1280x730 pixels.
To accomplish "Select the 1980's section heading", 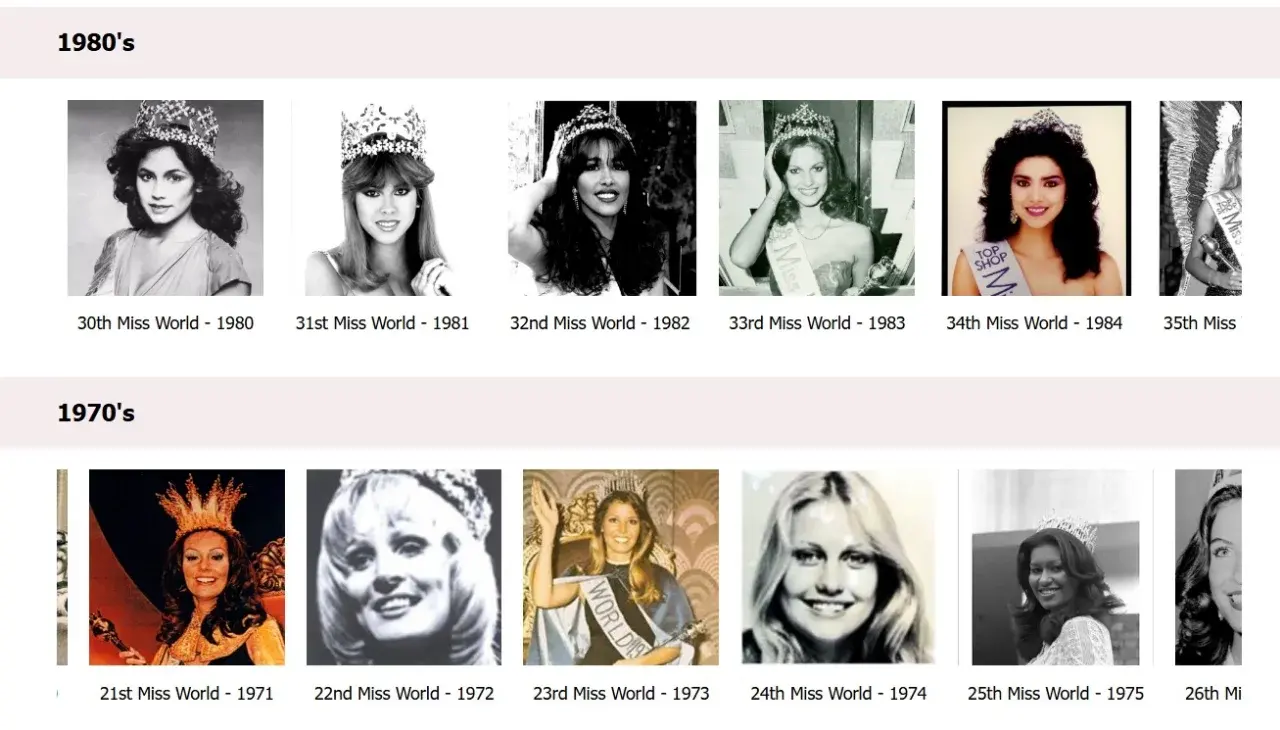I will 96,43.
